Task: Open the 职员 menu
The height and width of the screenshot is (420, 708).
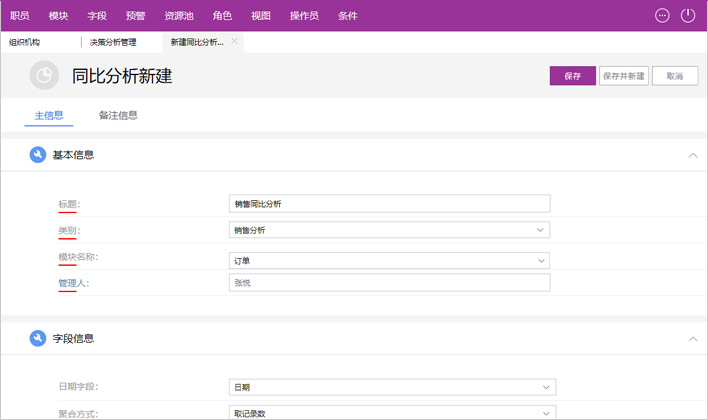Action: (20, 16)
